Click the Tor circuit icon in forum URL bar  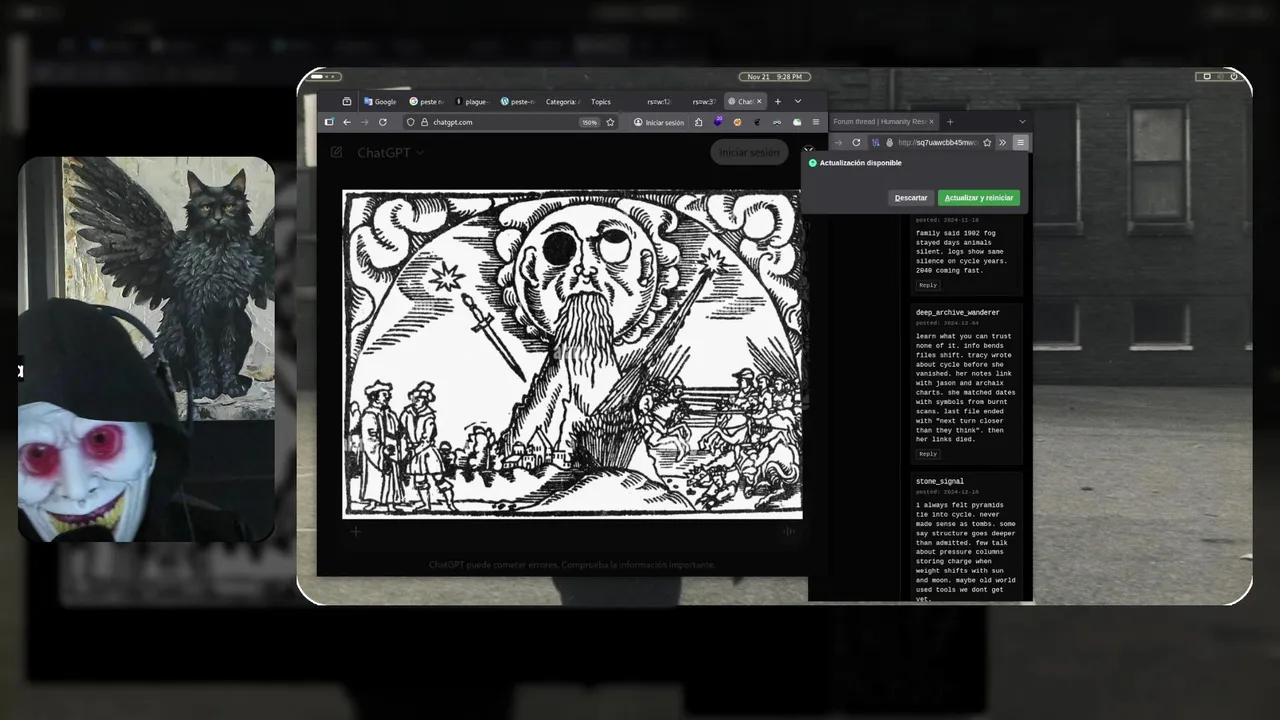tap(876, 143)
